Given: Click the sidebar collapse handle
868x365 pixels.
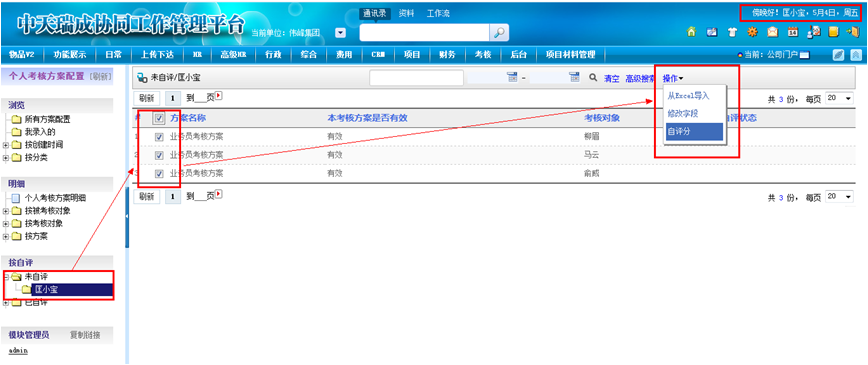Looking at the screenshot, I should 127,216.
